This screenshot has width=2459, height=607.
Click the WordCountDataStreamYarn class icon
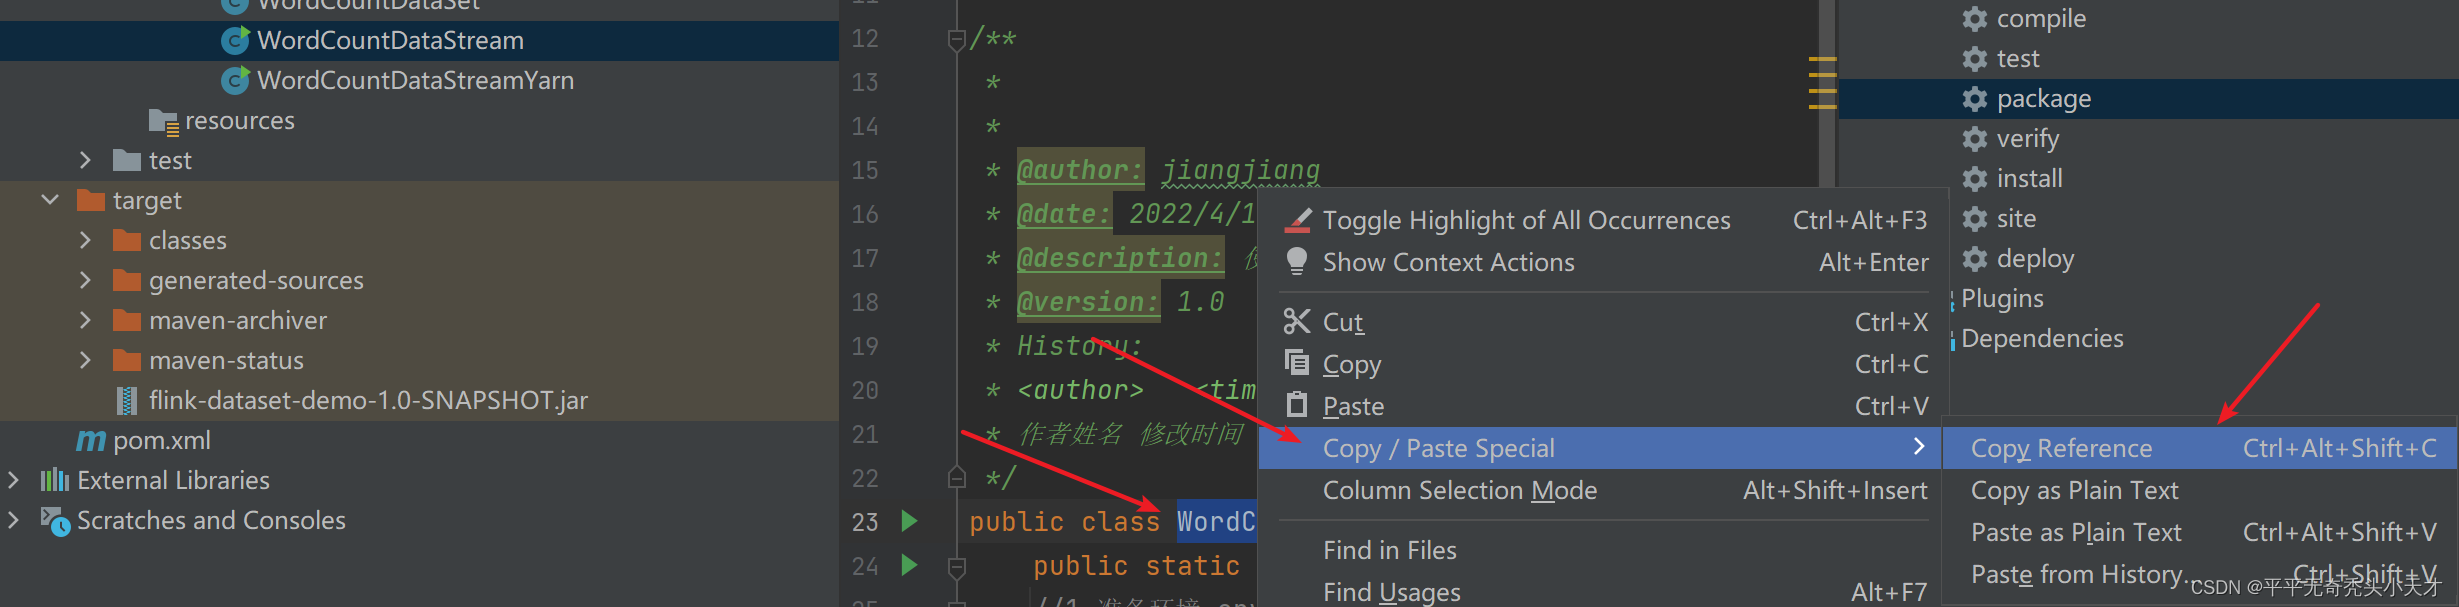235,80
